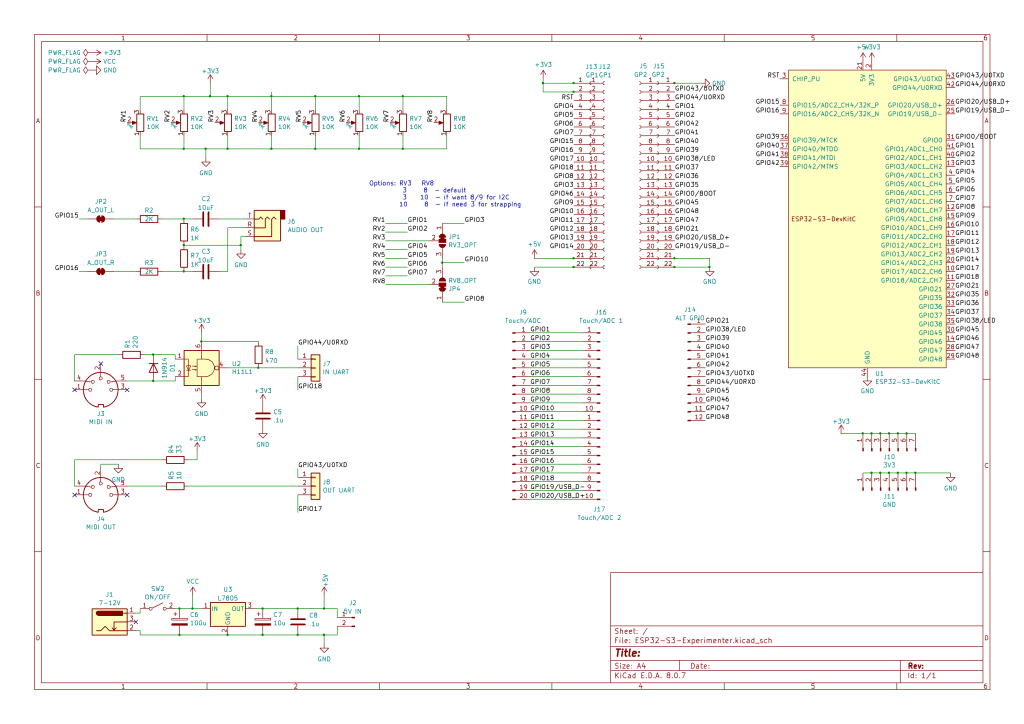Click the J7 IN UART connector
Screen dimensions: 1024x724
[x=303, y=367]
